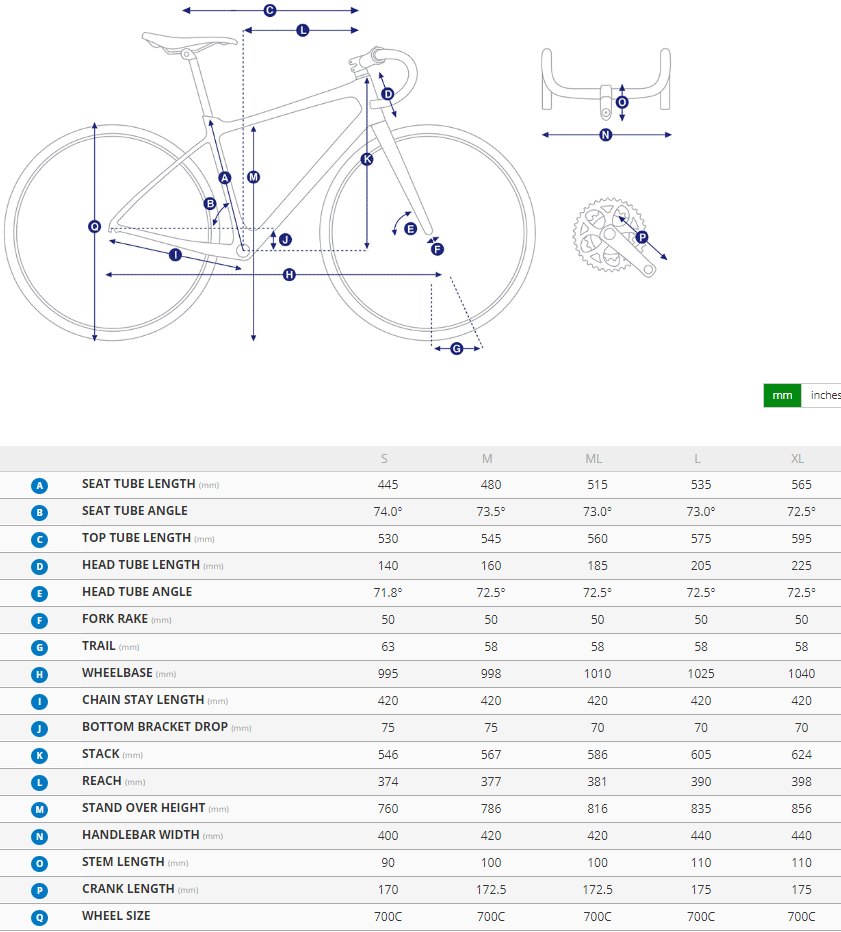Image resolution: width=841 pixels, height=932 pixels.
Task: Click the blue L icon for Reach
Action: [x=40, y=782]
